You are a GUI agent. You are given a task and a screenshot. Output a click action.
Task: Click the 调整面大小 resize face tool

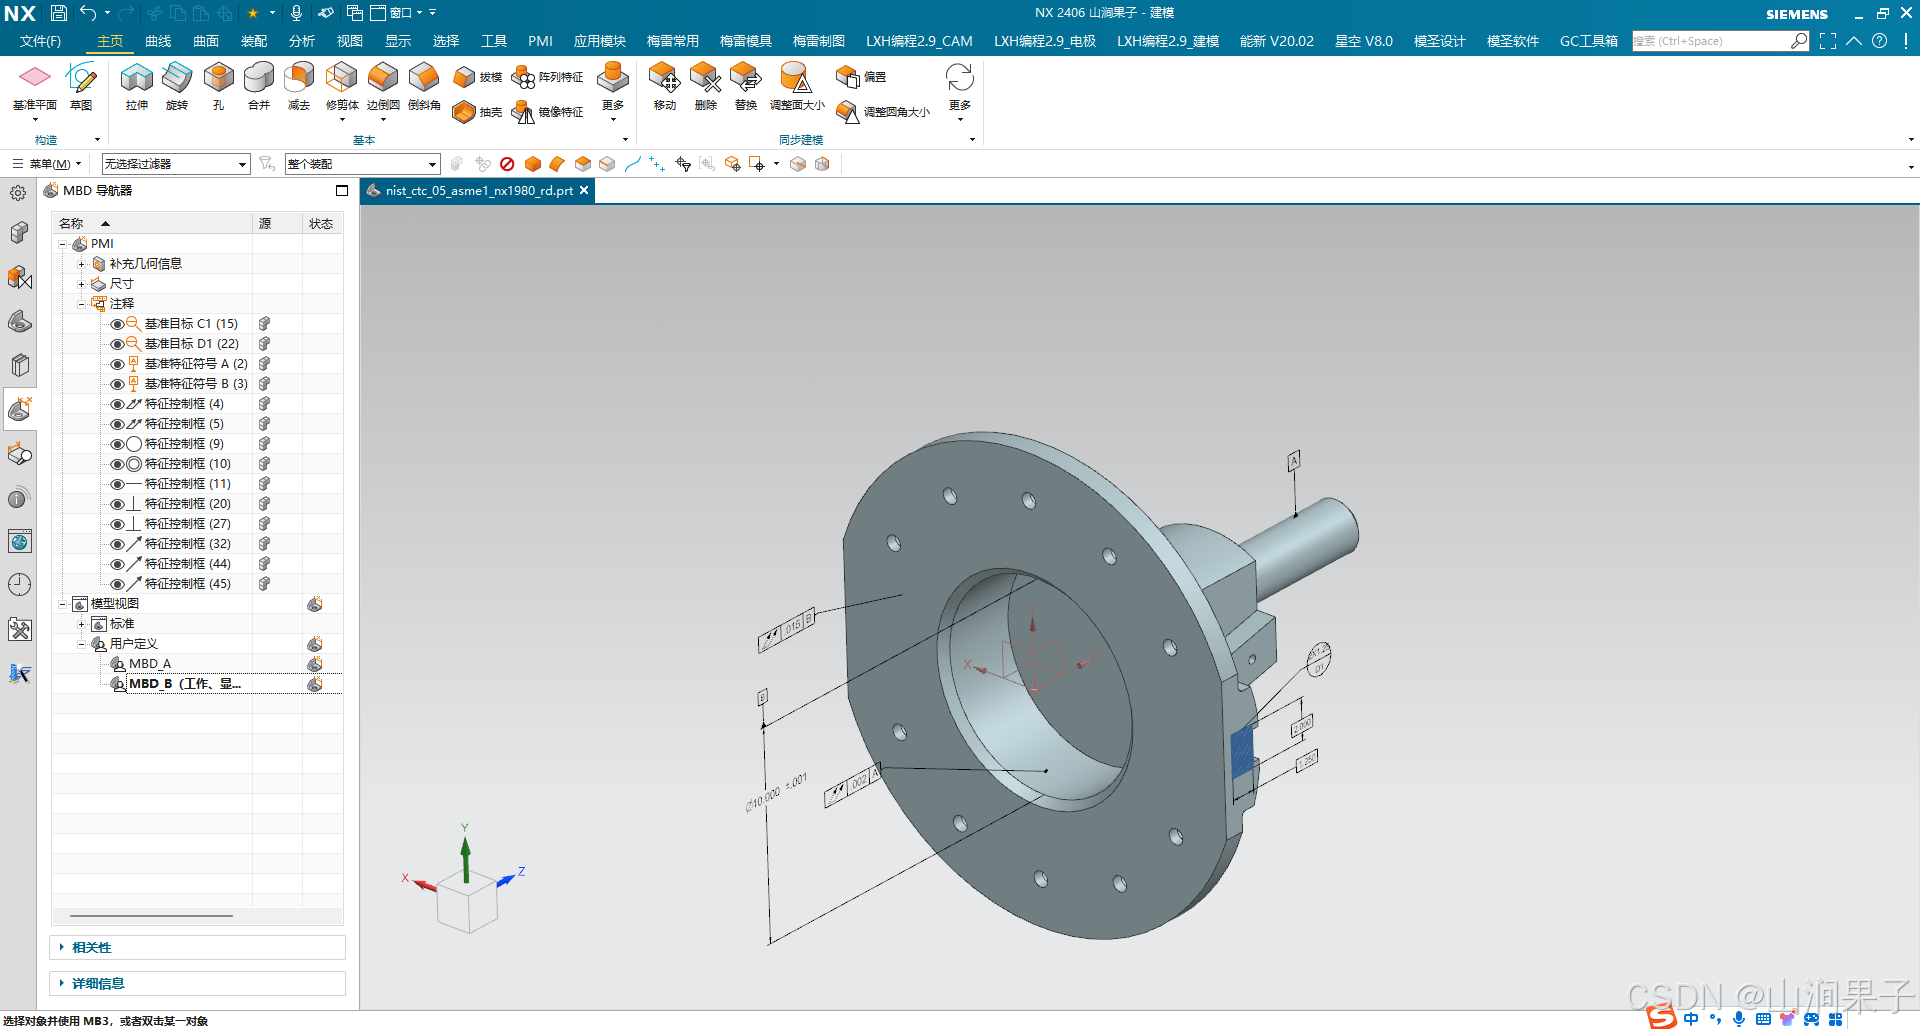797,86
